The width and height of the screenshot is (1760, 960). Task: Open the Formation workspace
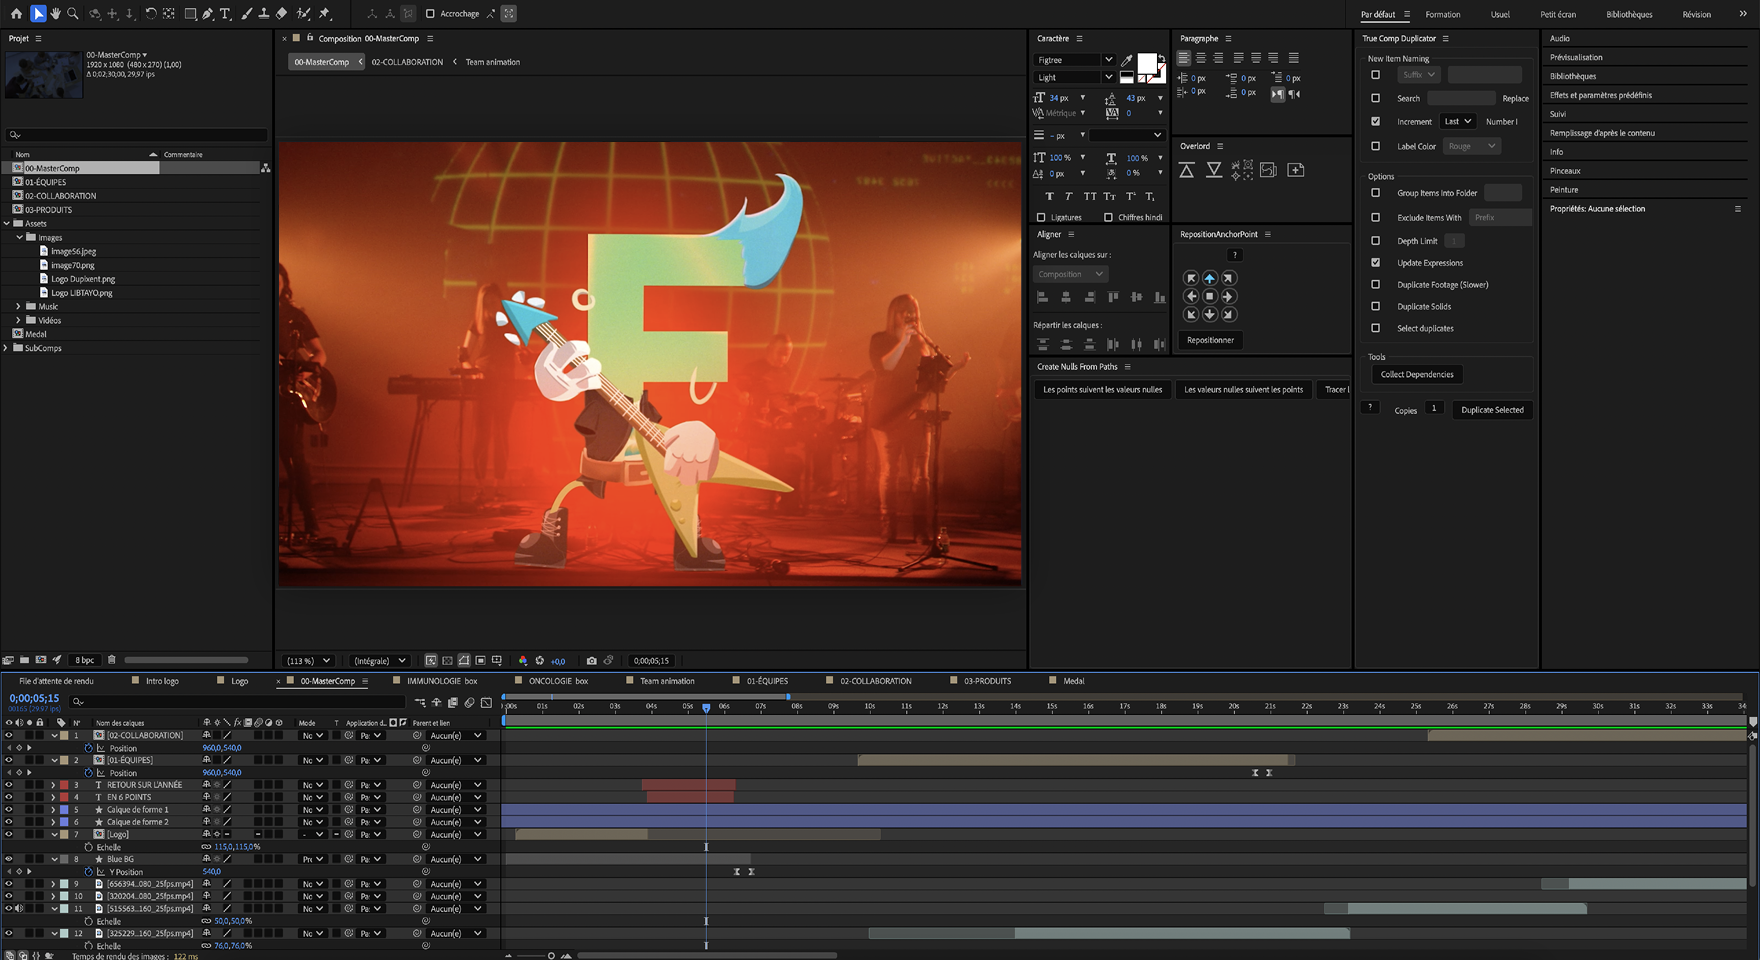(1442, 15)
